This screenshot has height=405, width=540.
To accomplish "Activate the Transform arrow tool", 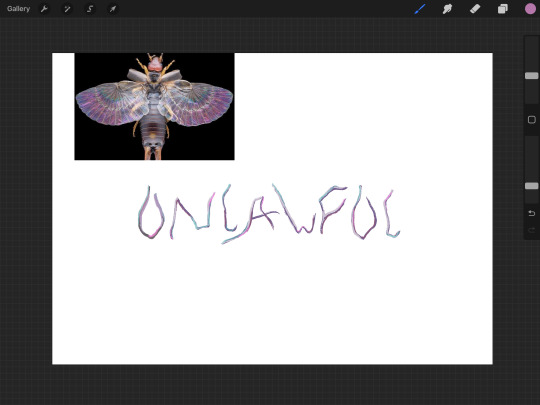I will coord(113,9).
